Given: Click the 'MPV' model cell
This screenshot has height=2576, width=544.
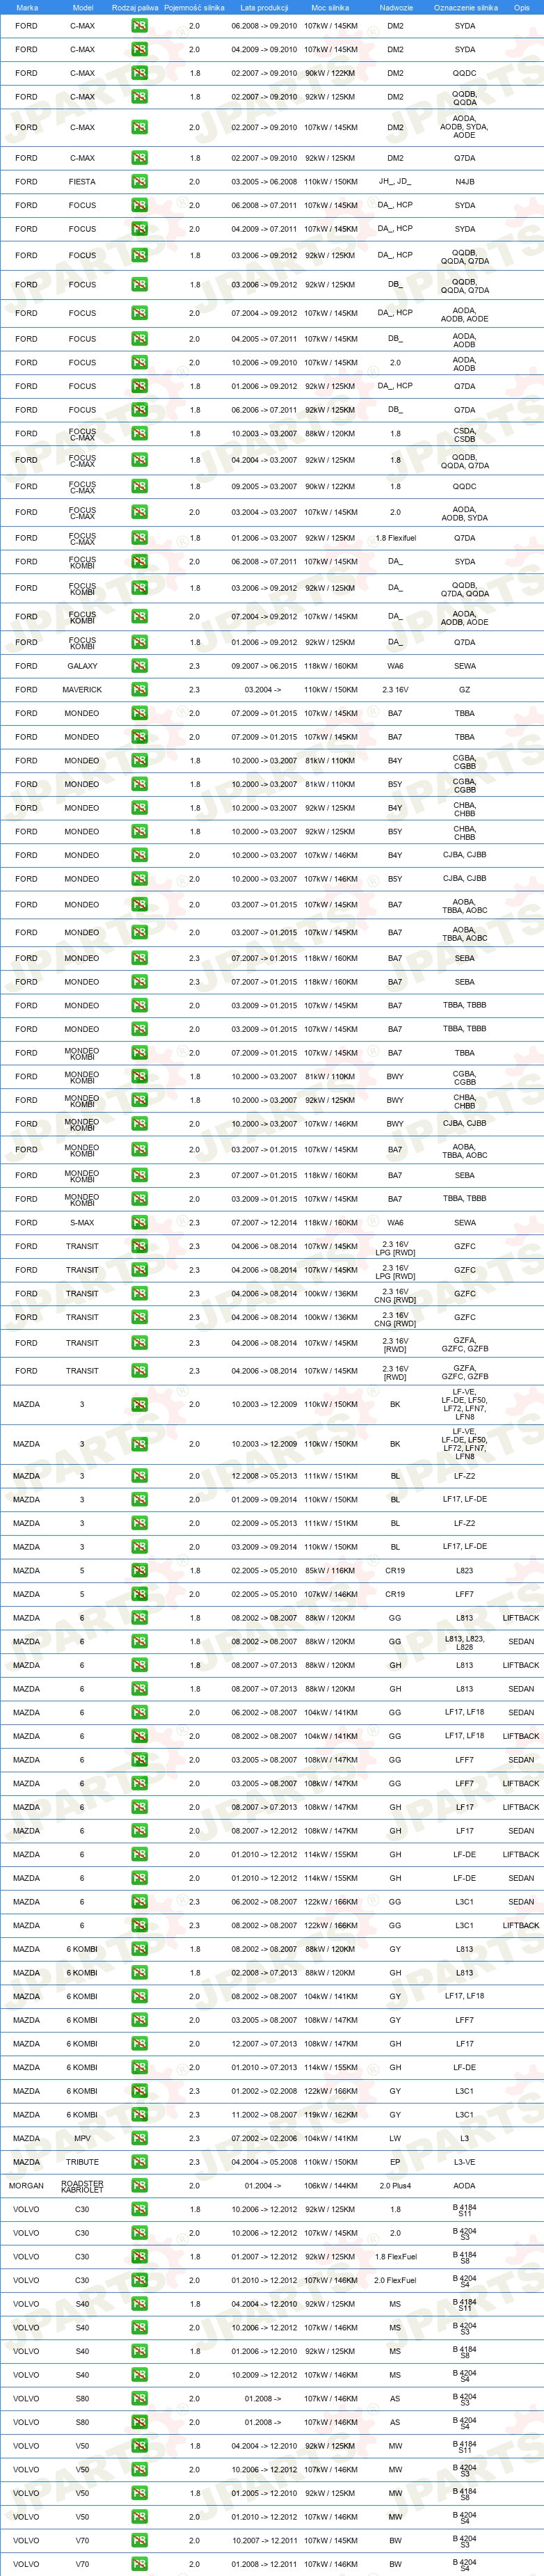Looking at the screenshot, I should click(x=82, y=2139).
